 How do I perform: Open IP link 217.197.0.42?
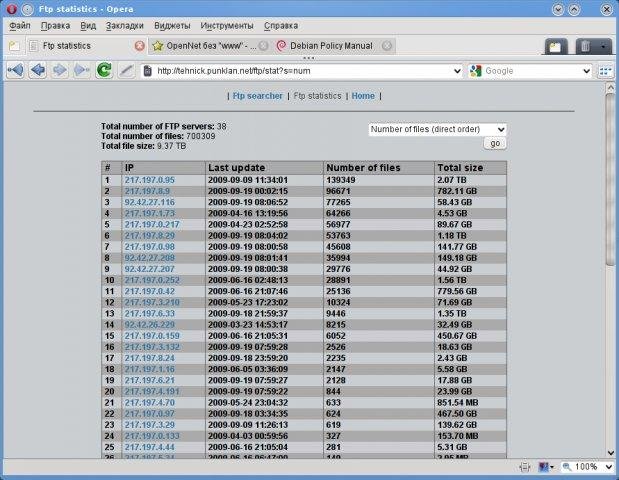[150, 291]
